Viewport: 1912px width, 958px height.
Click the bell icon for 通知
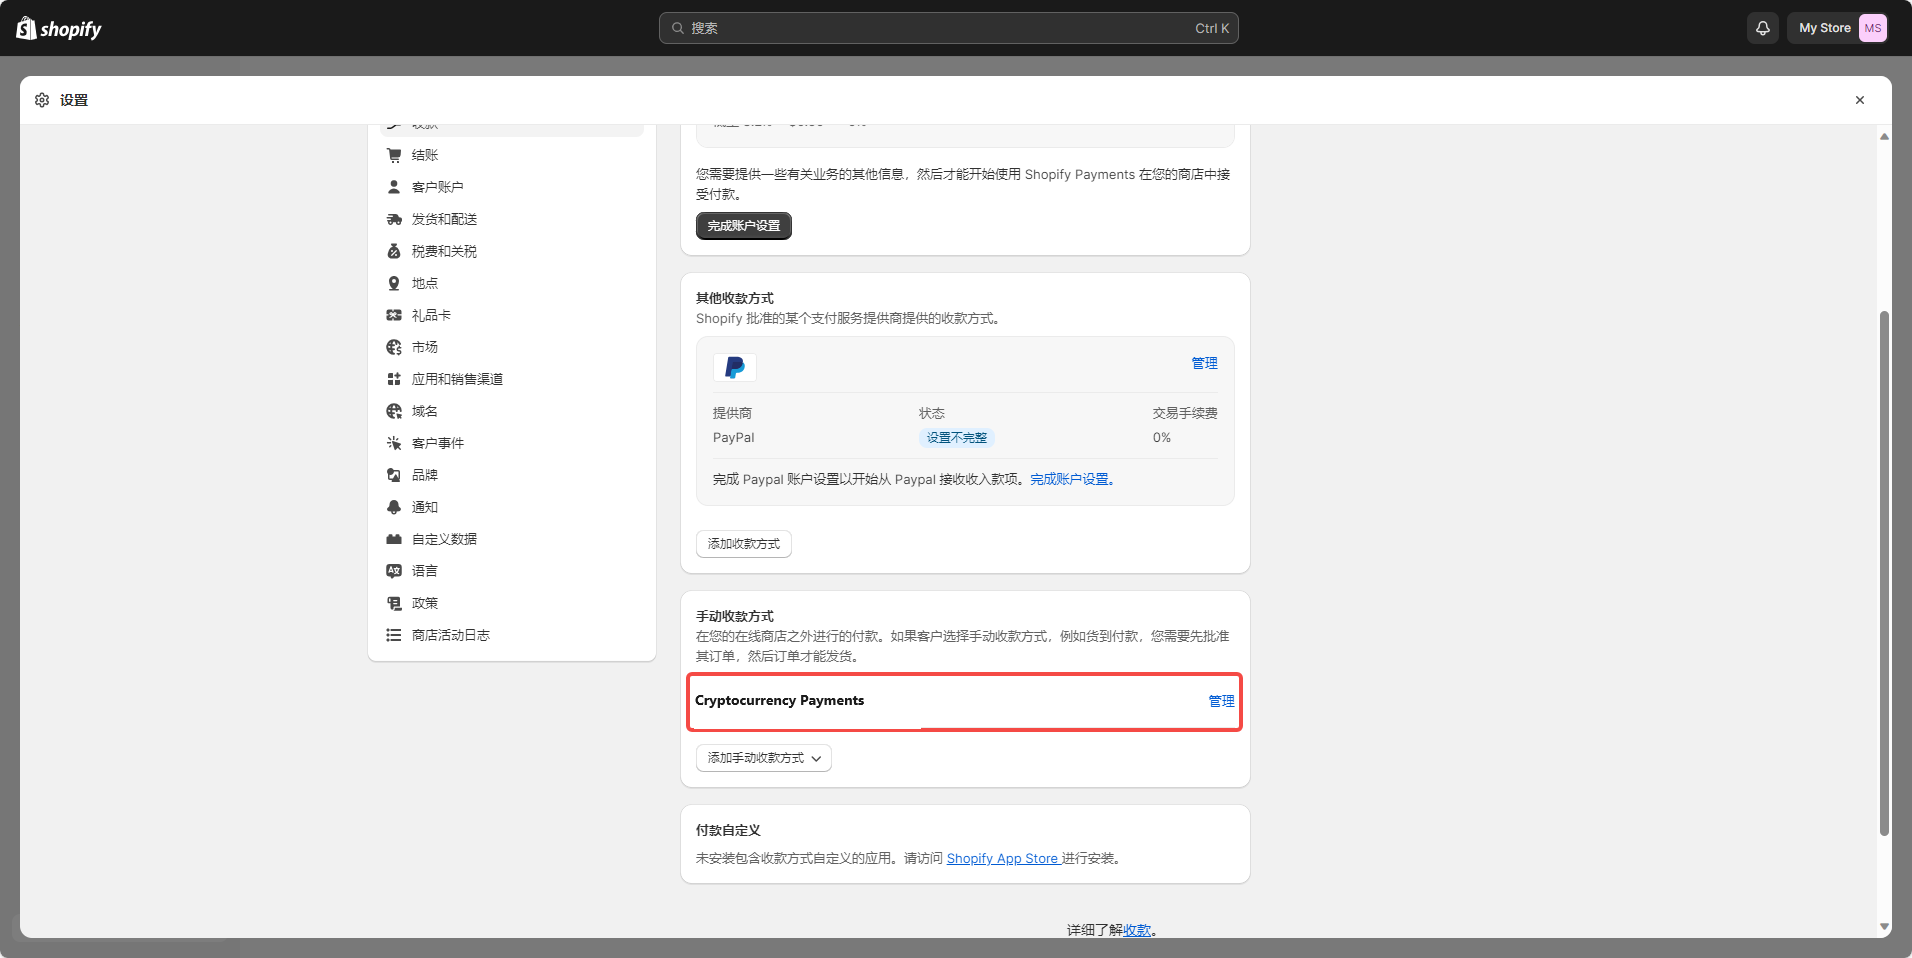394,507
